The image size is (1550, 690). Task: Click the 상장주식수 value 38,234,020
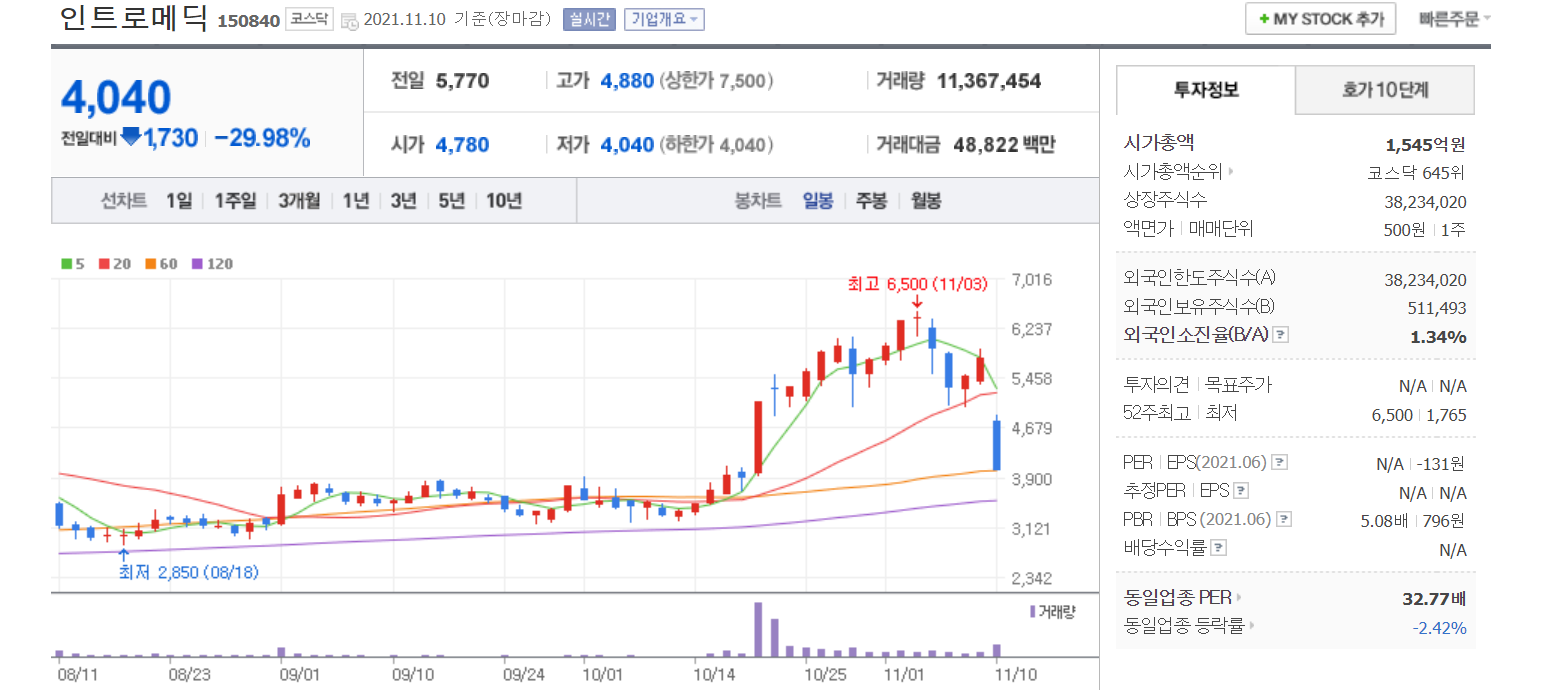[1425, 201]
